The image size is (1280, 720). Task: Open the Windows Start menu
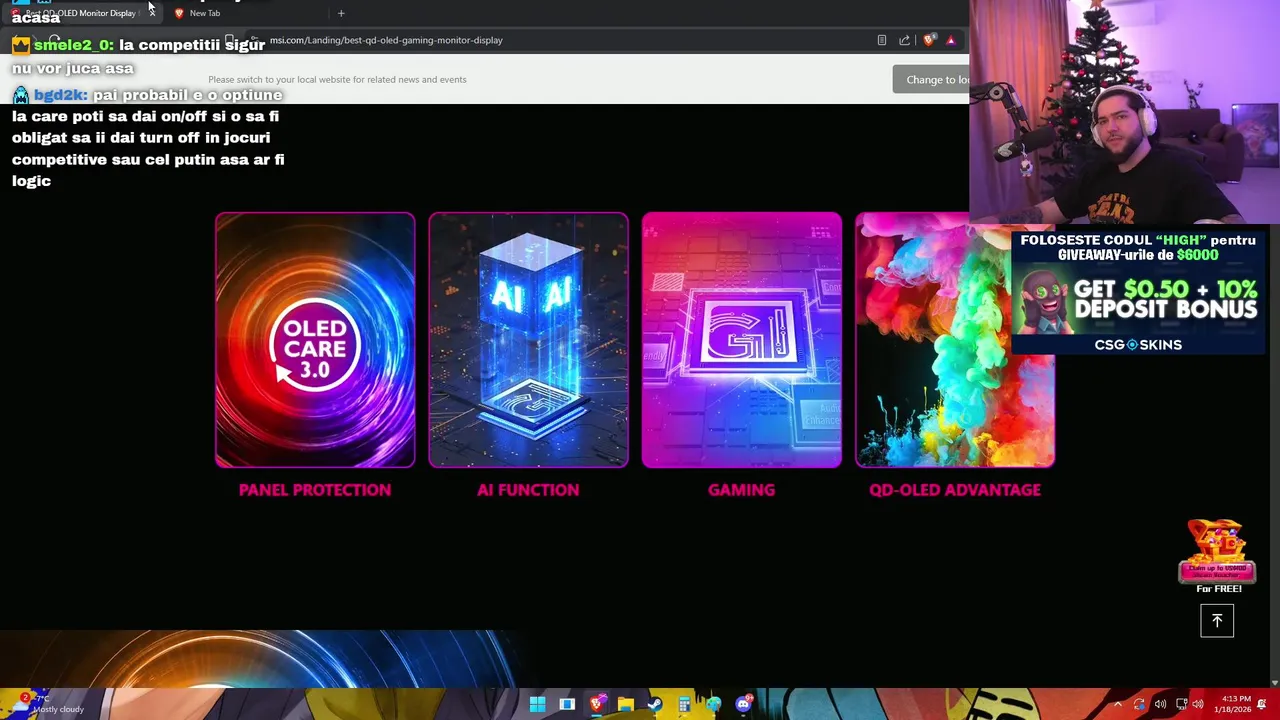(x=537, y=704)
